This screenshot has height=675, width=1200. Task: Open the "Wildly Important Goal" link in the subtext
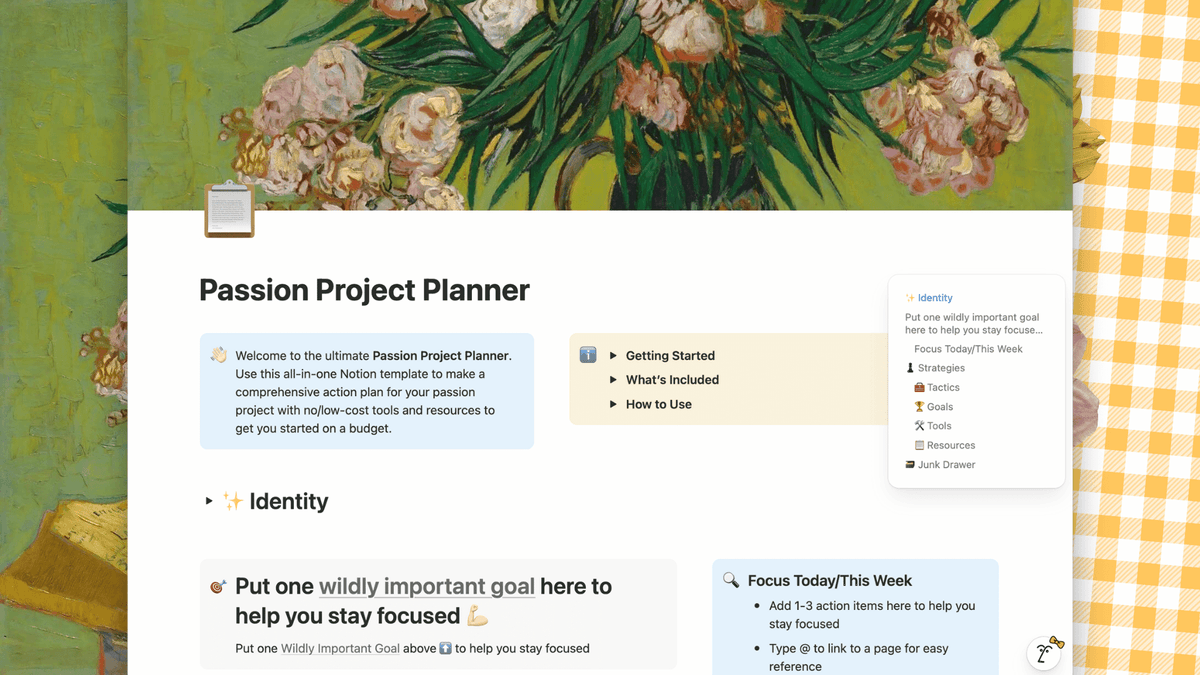pos(340,648)
